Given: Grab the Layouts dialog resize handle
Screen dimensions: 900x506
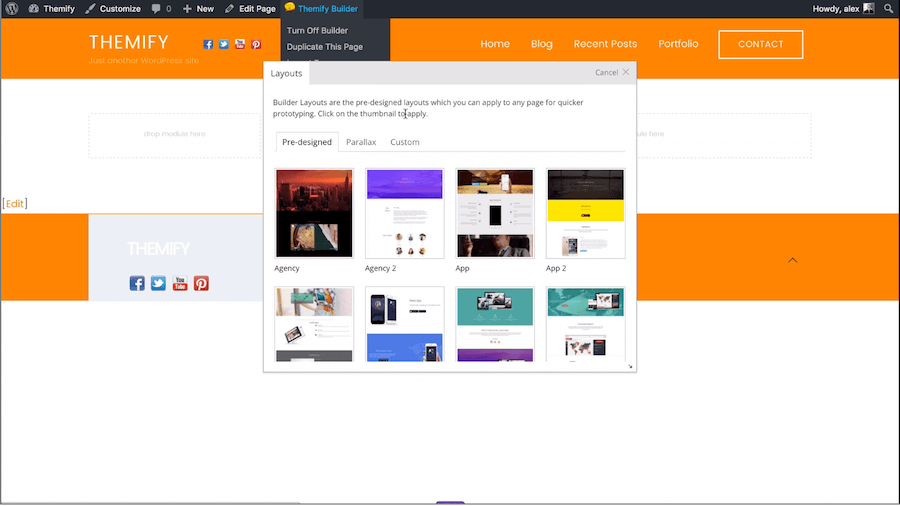Looking at the screenshot, I should [630, 367].
